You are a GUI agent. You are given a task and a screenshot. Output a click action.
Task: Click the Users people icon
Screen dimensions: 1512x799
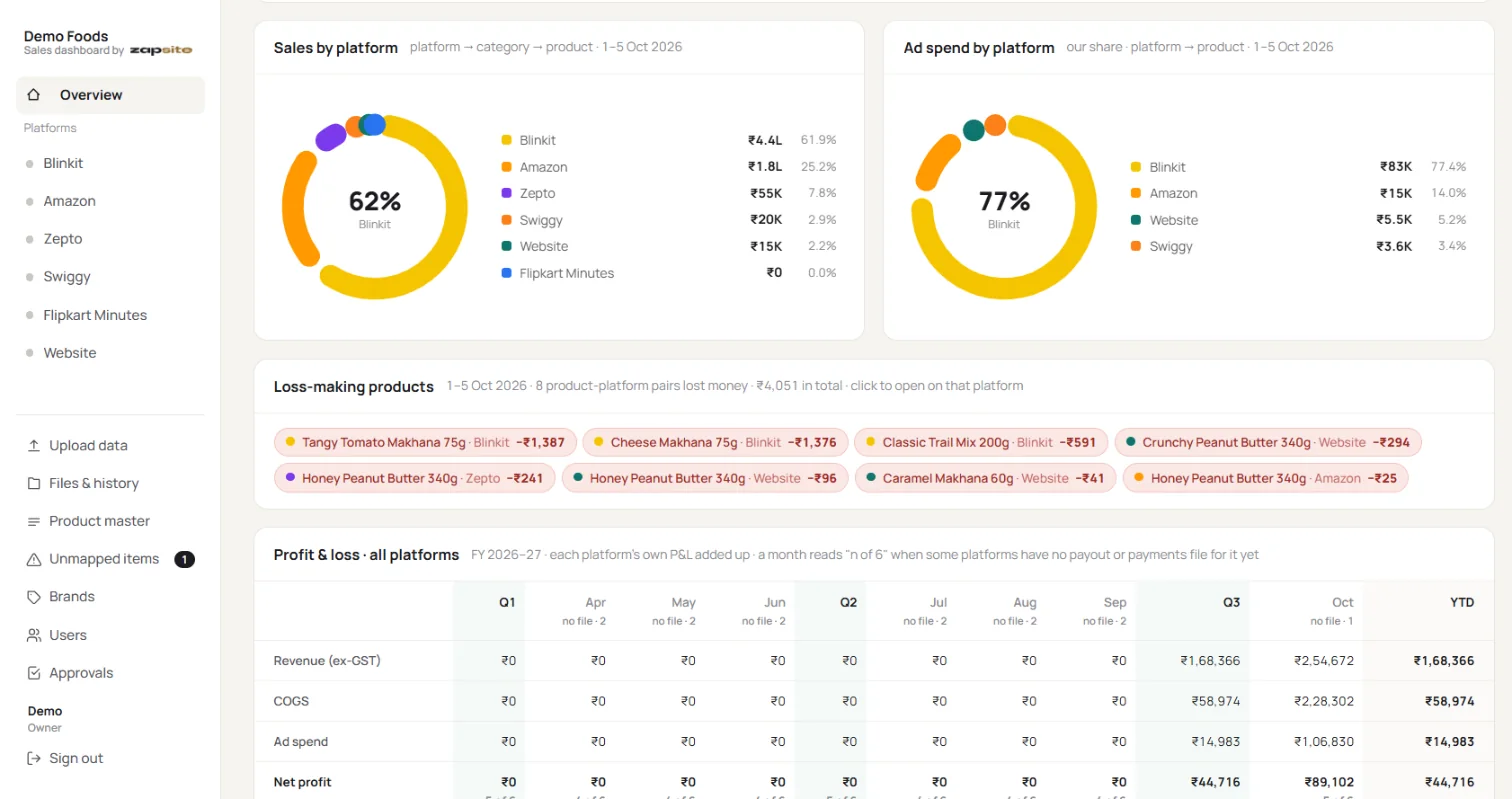(x=34, y=636)
